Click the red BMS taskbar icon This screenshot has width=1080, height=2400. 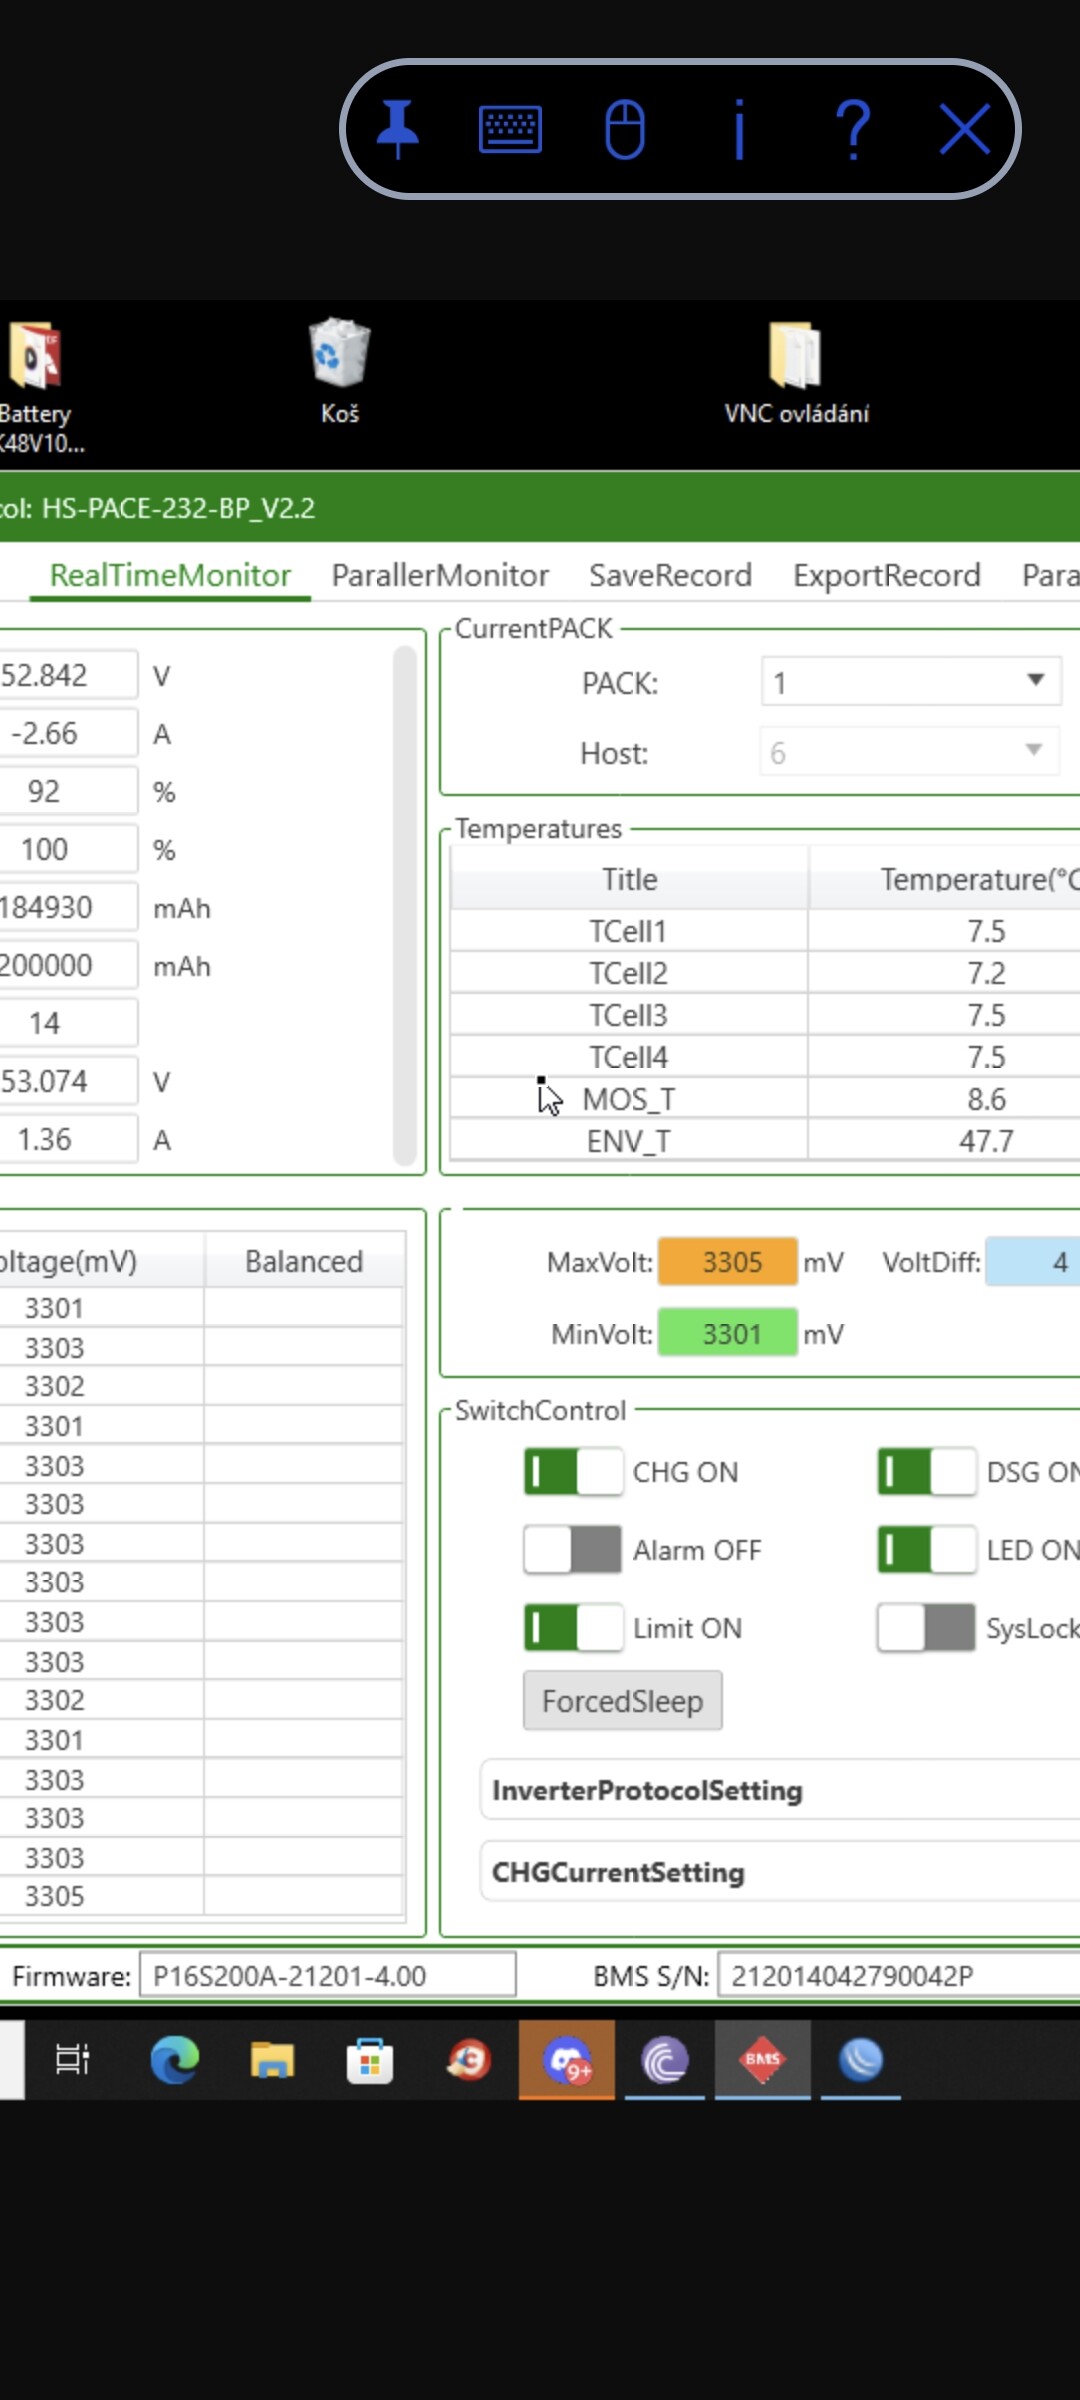762,2059
